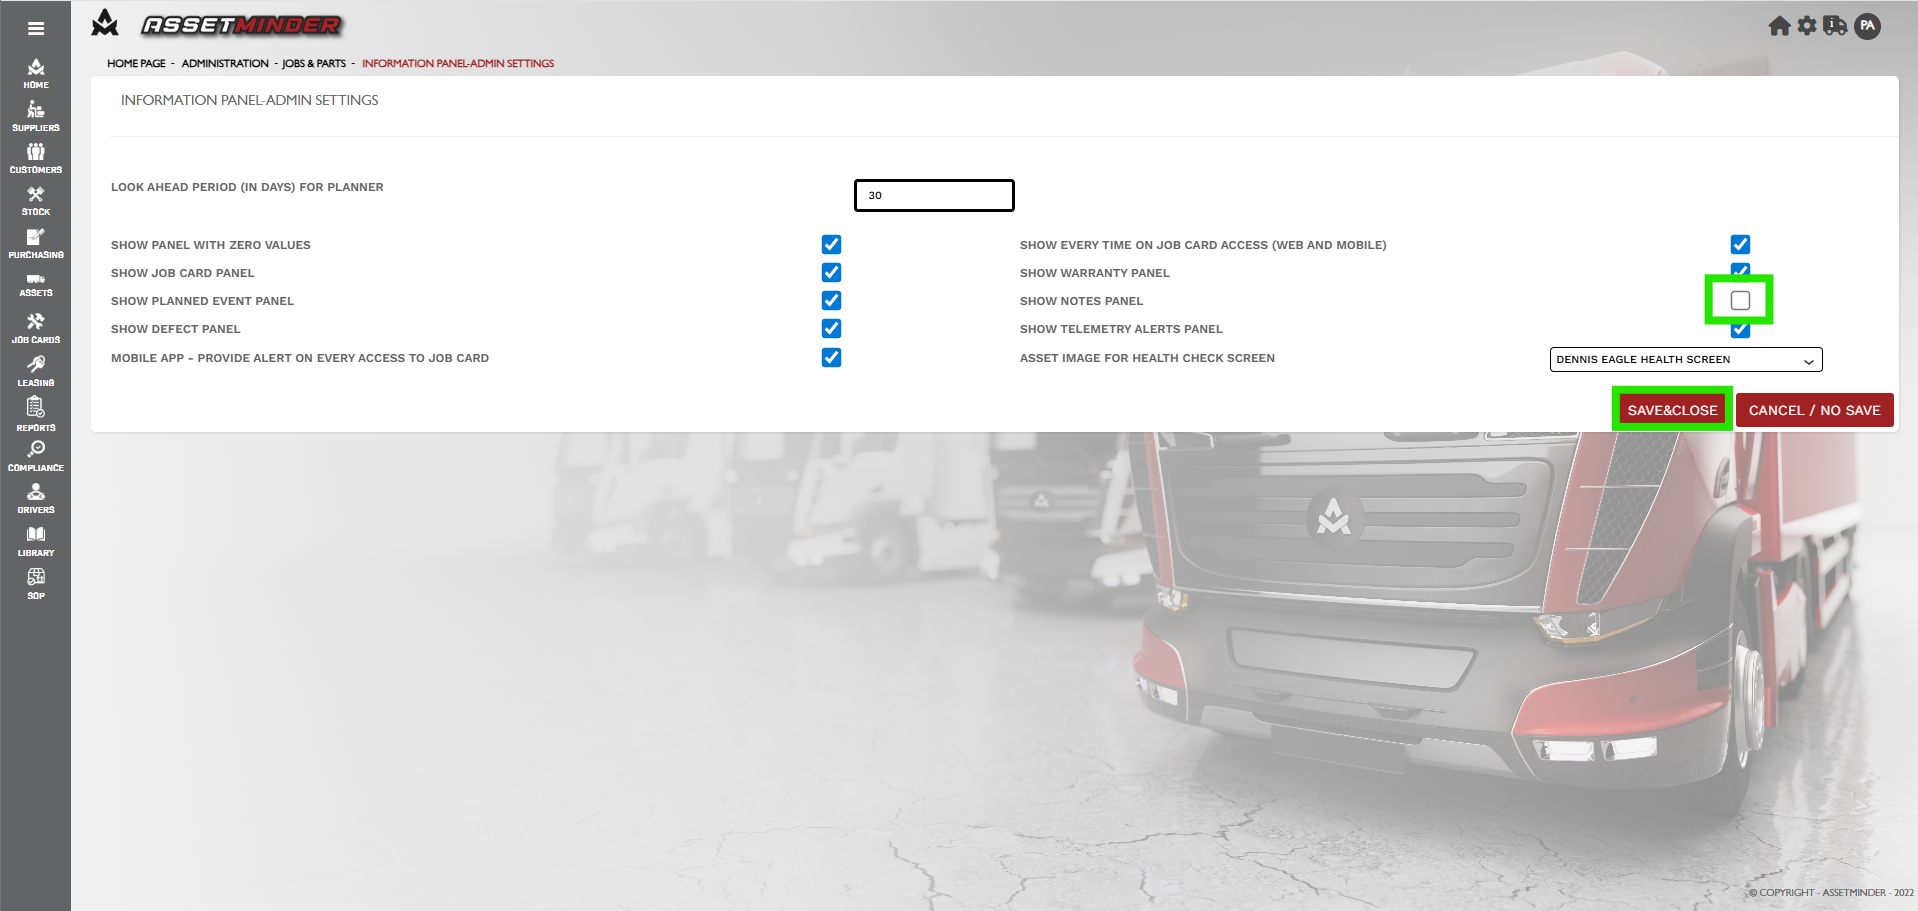1918x911 pixels.
Task: Open the Customers sidebar icon
Action: pyautogui.click(x=36, y=158)
